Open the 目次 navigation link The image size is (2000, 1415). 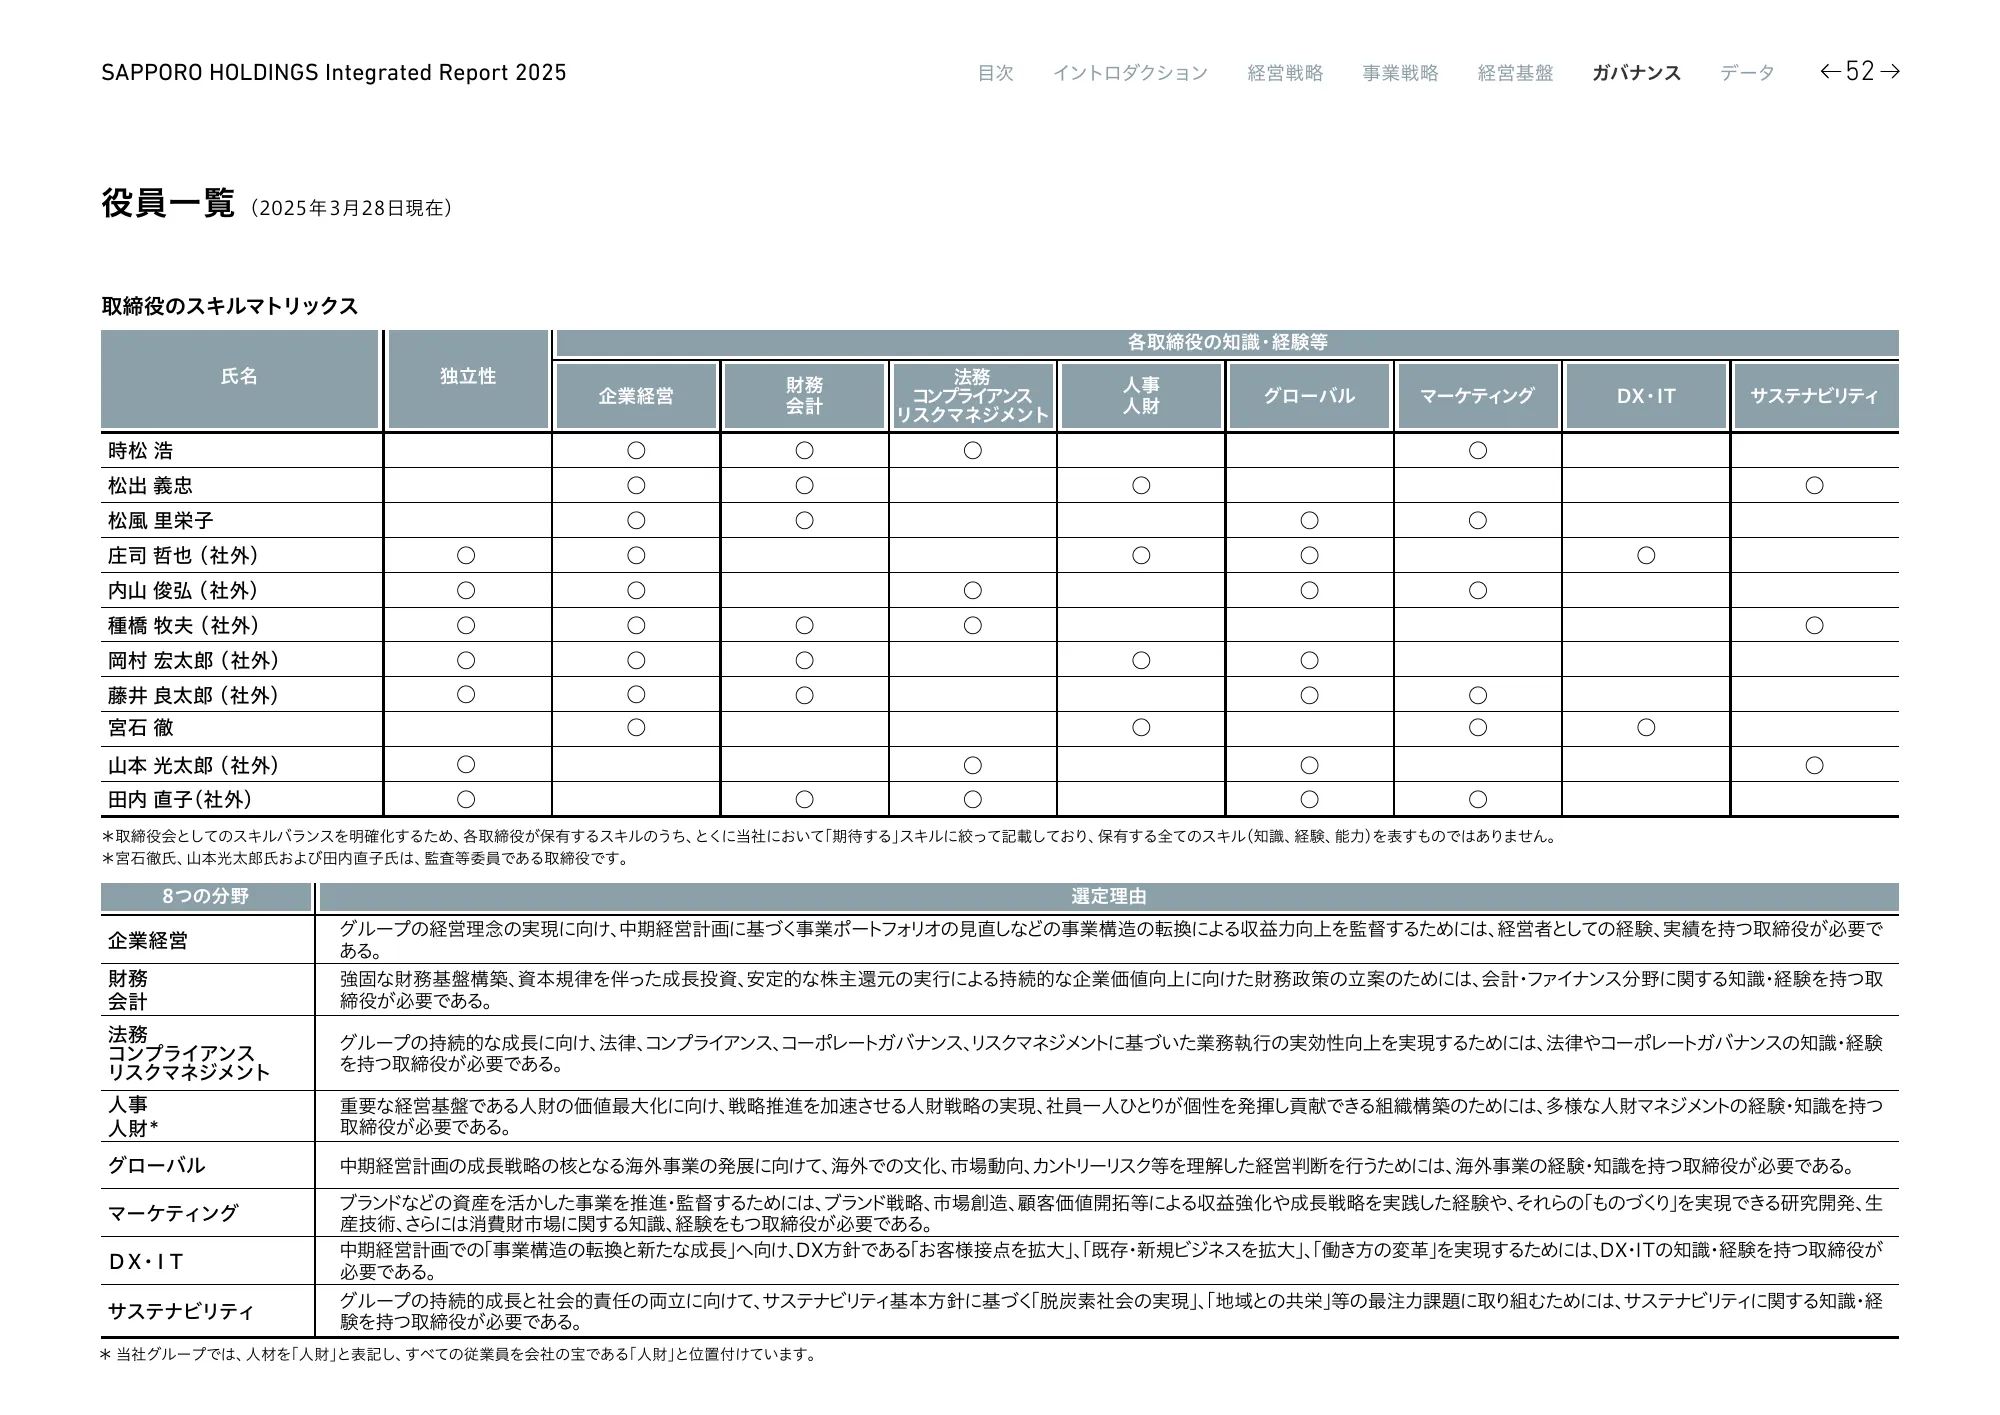click(x=995, y=73)
